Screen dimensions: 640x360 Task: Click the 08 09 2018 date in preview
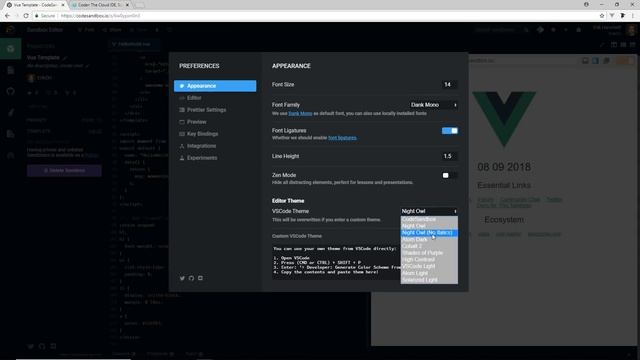click(x=504, y=167)
